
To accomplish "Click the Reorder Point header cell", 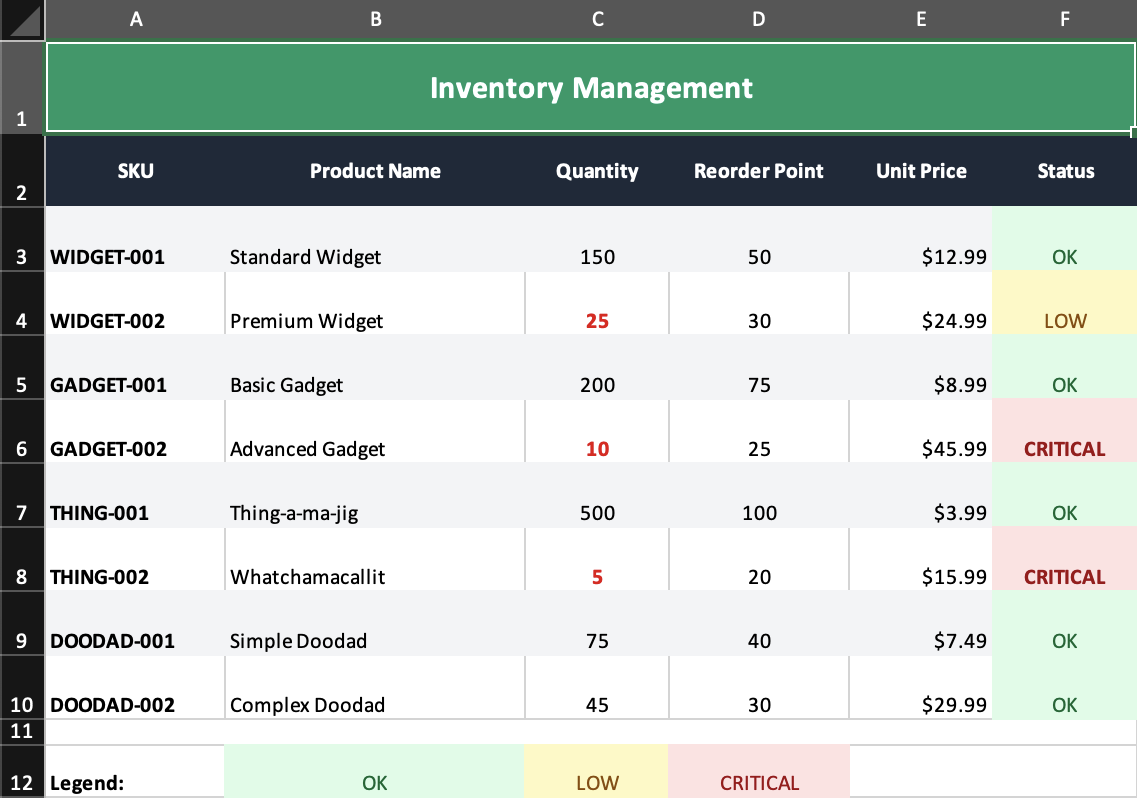I will pos(758,171).
